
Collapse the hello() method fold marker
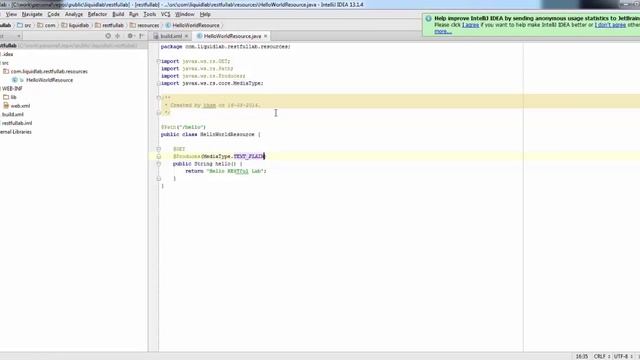click(158, 164)
